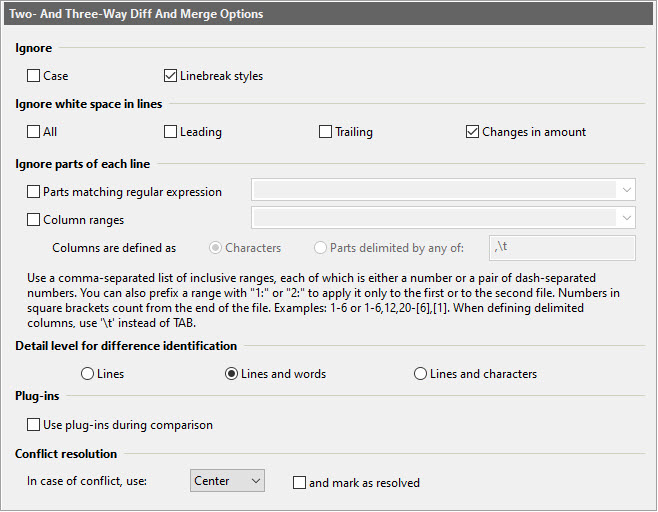Image resolution: width=658 pixels, height=512 pixels.
Task: Expand the Column ranges combo box
Action: click(x=626, y=218)
